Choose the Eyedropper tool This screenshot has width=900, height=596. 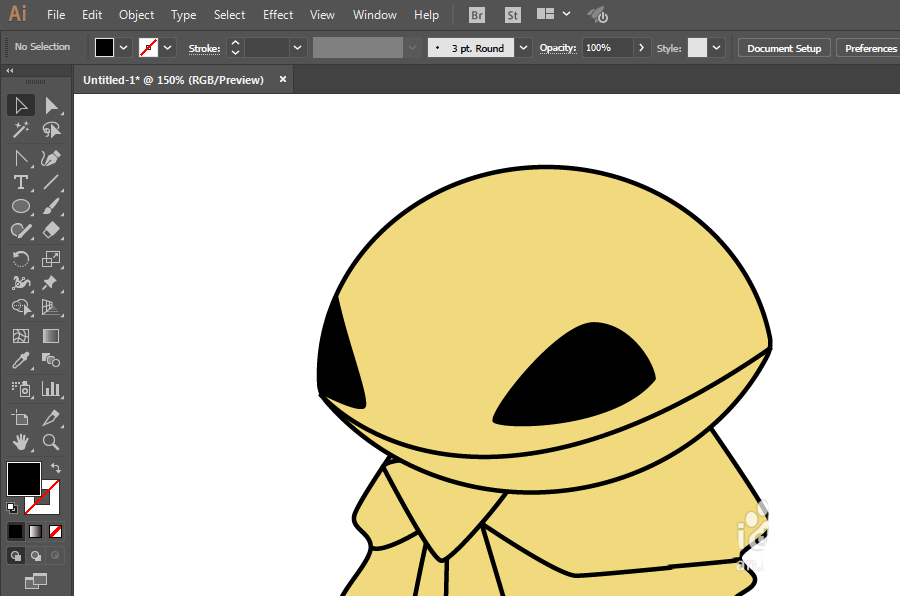[x=20, y=361]
